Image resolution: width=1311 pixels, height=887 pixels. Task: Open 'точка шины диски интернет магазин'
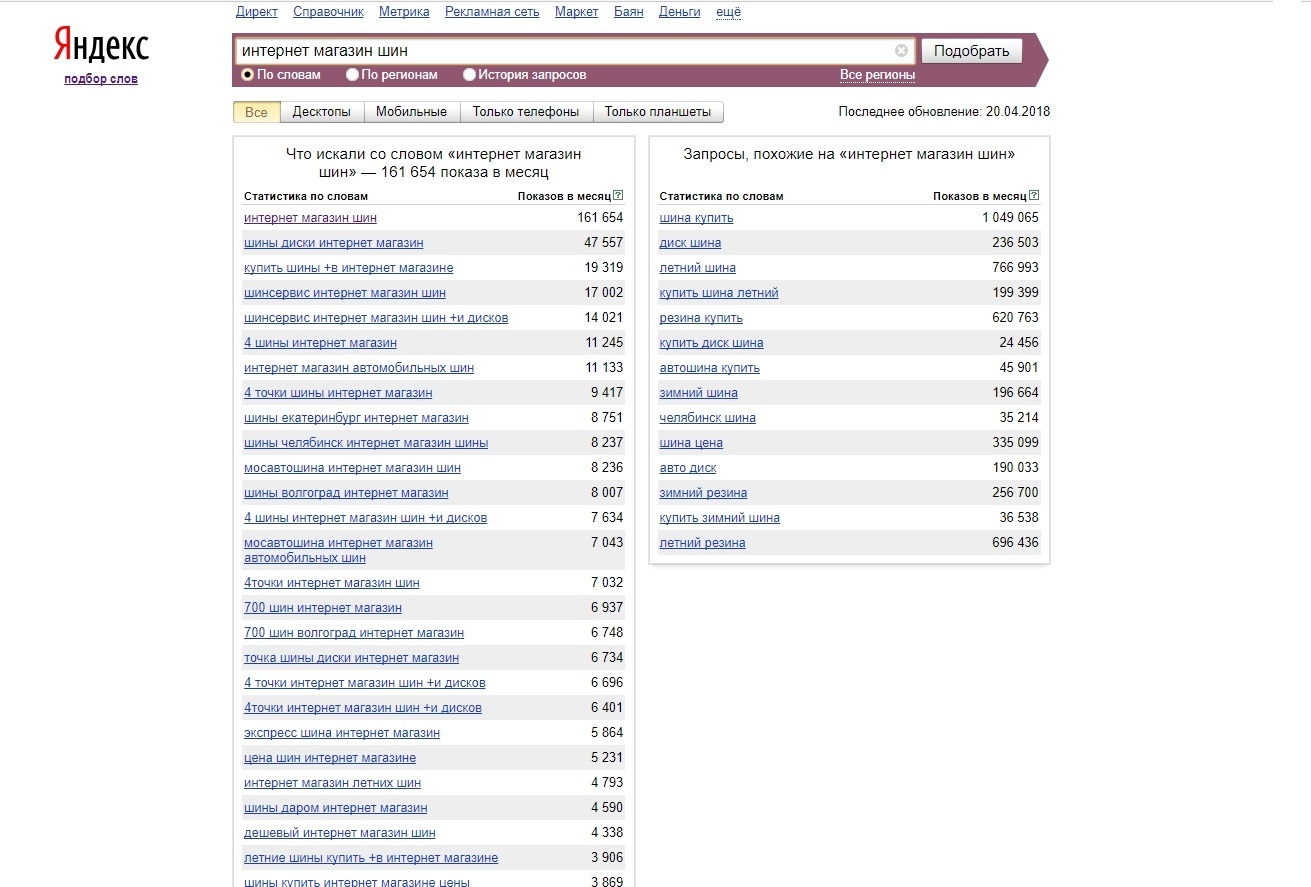[x=351, y=658]
